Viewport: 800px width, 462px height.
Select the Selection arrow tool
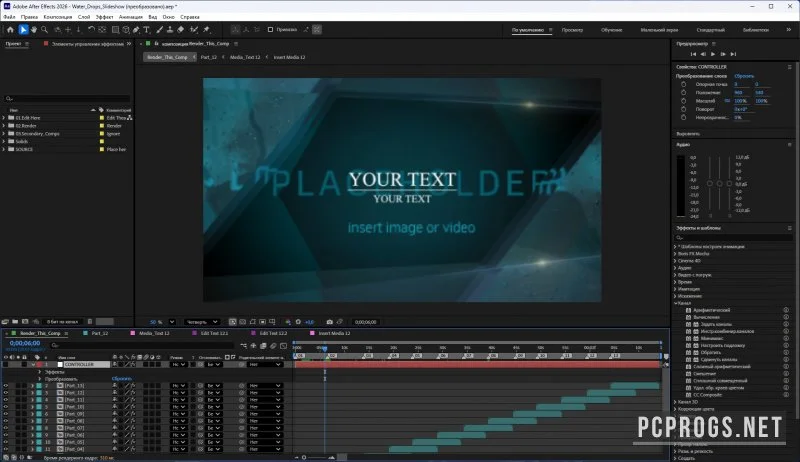23,30
